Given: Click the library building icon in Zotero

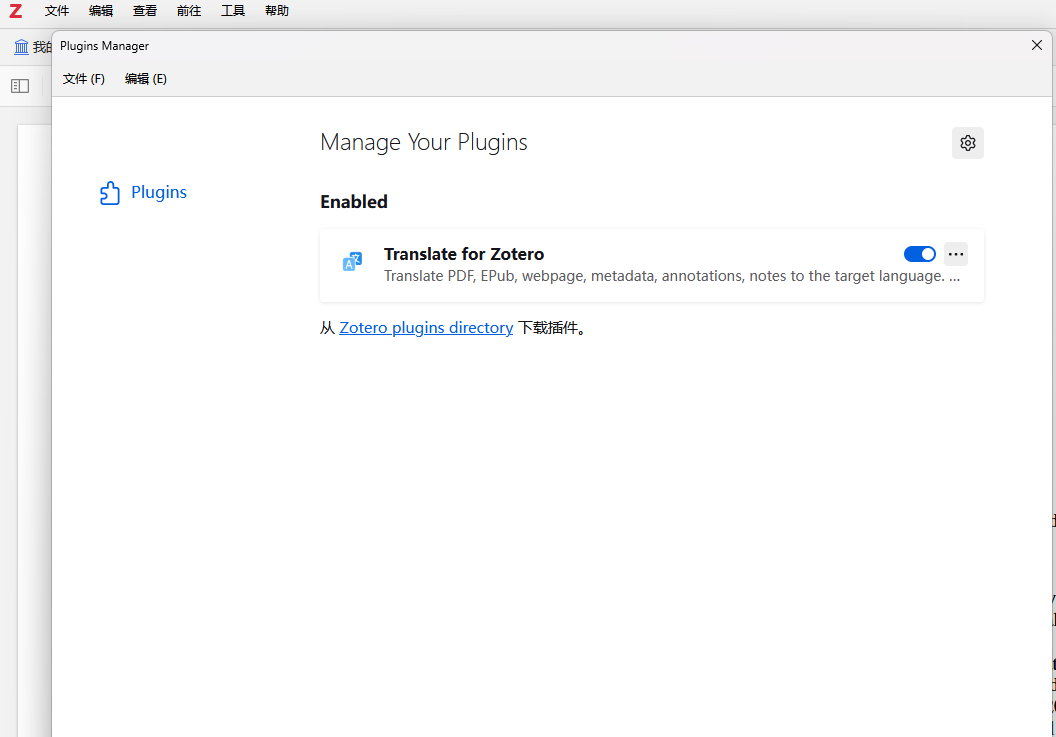Looking at the screenshot, I should tap(22, 46).
